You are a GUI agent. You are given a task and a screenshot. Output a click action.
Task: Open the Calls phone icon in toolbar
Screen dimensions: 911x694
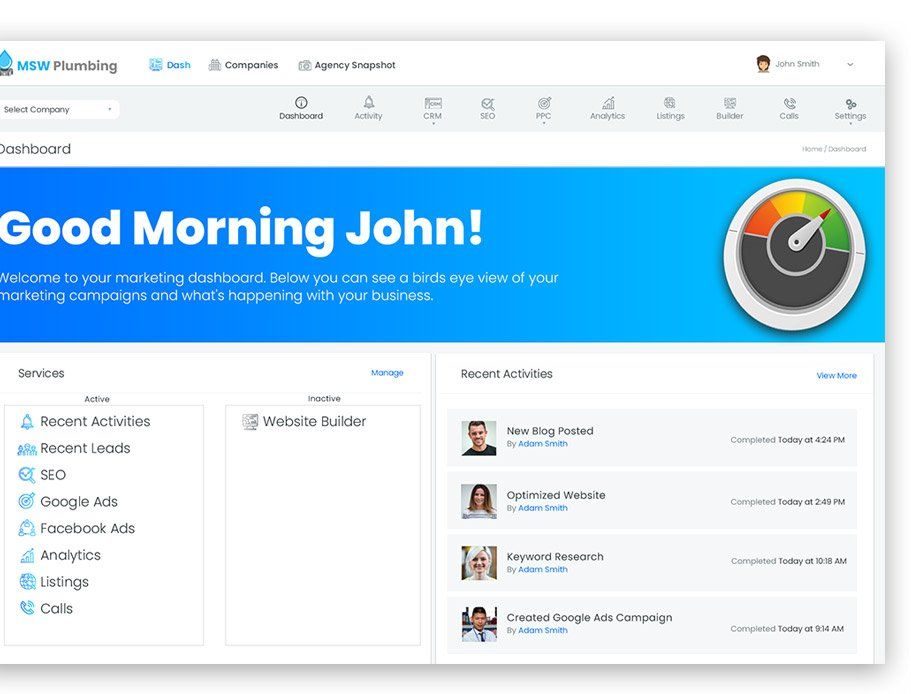[789, 103]
